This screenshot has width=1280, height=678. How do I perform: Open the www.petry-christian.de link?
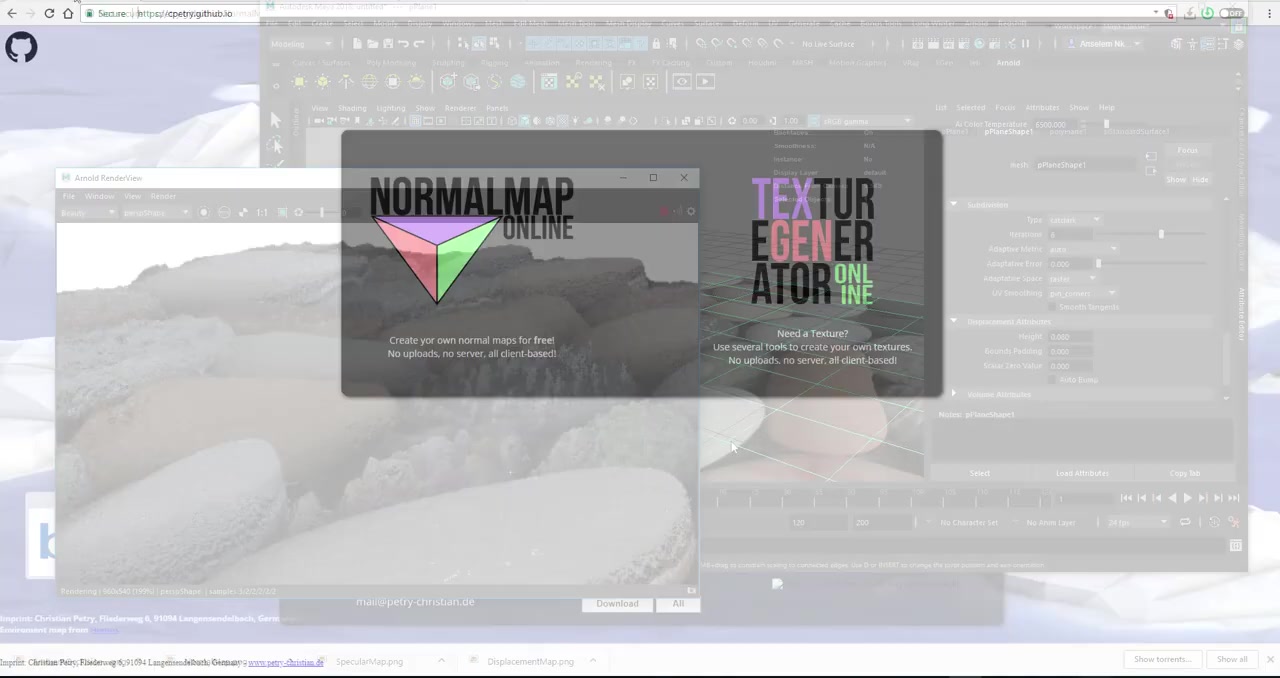point(285,662)
